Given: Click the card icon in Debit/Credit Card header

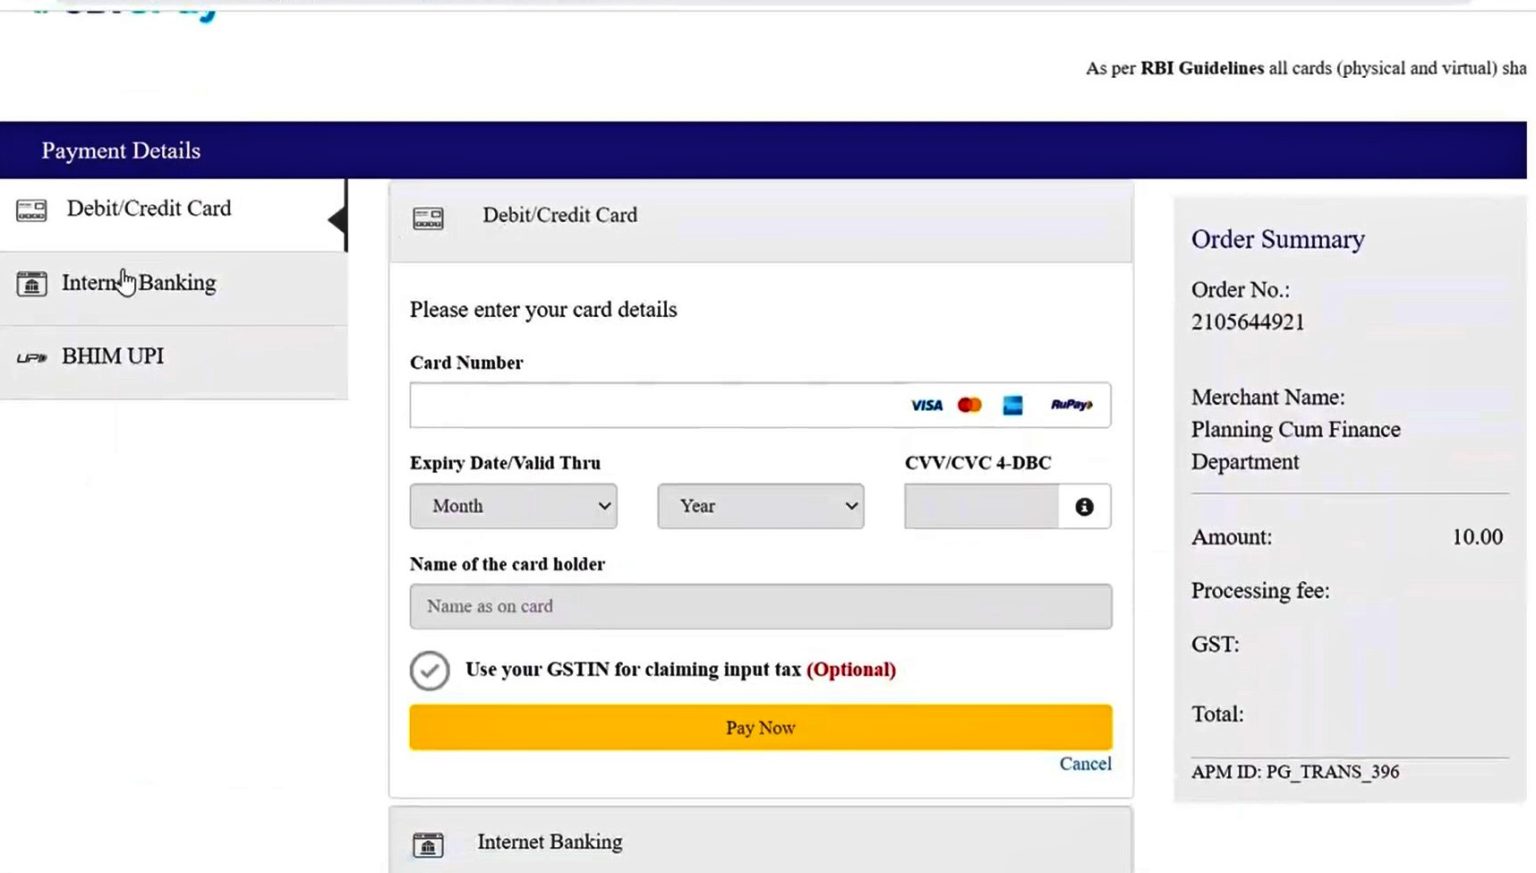Looking at the screenshot, I should point(428,218).
